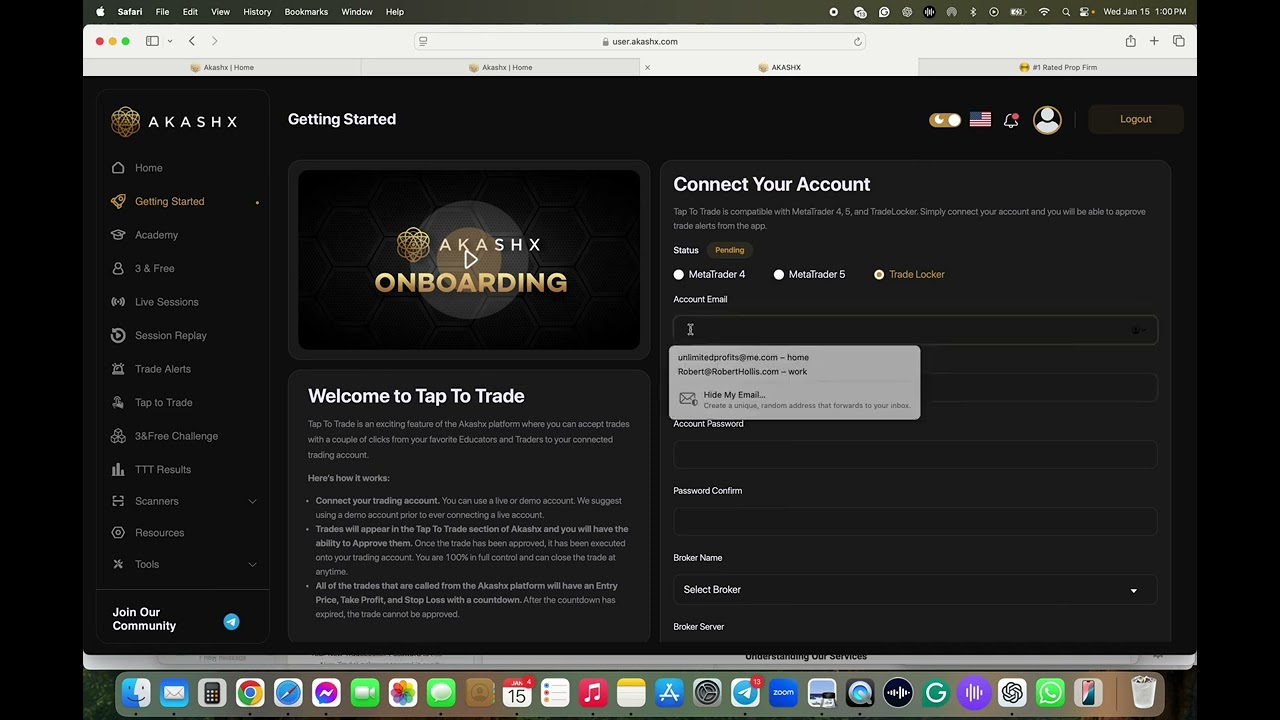Open TTT Results page
1280x720 pixels.
tap(162, 469)
